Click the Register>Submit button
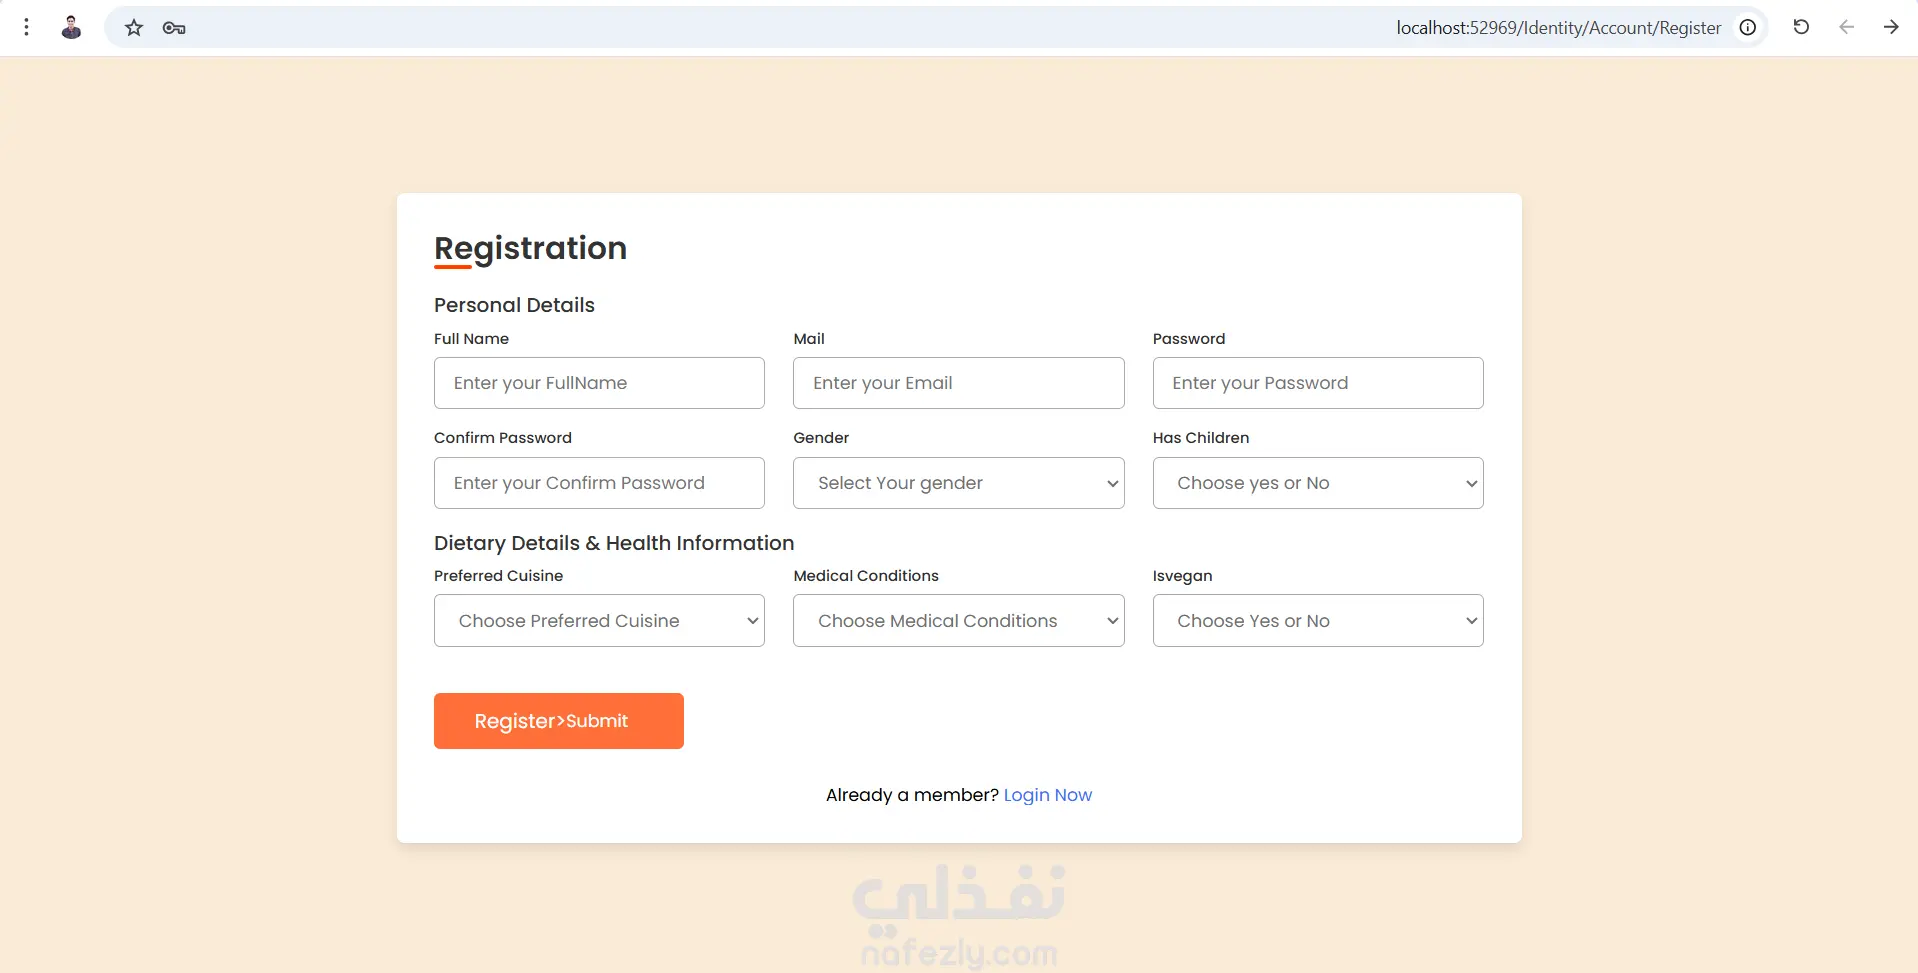Image resolution: width=1918 pixels, height=973 pixels. tap(559, 721)
